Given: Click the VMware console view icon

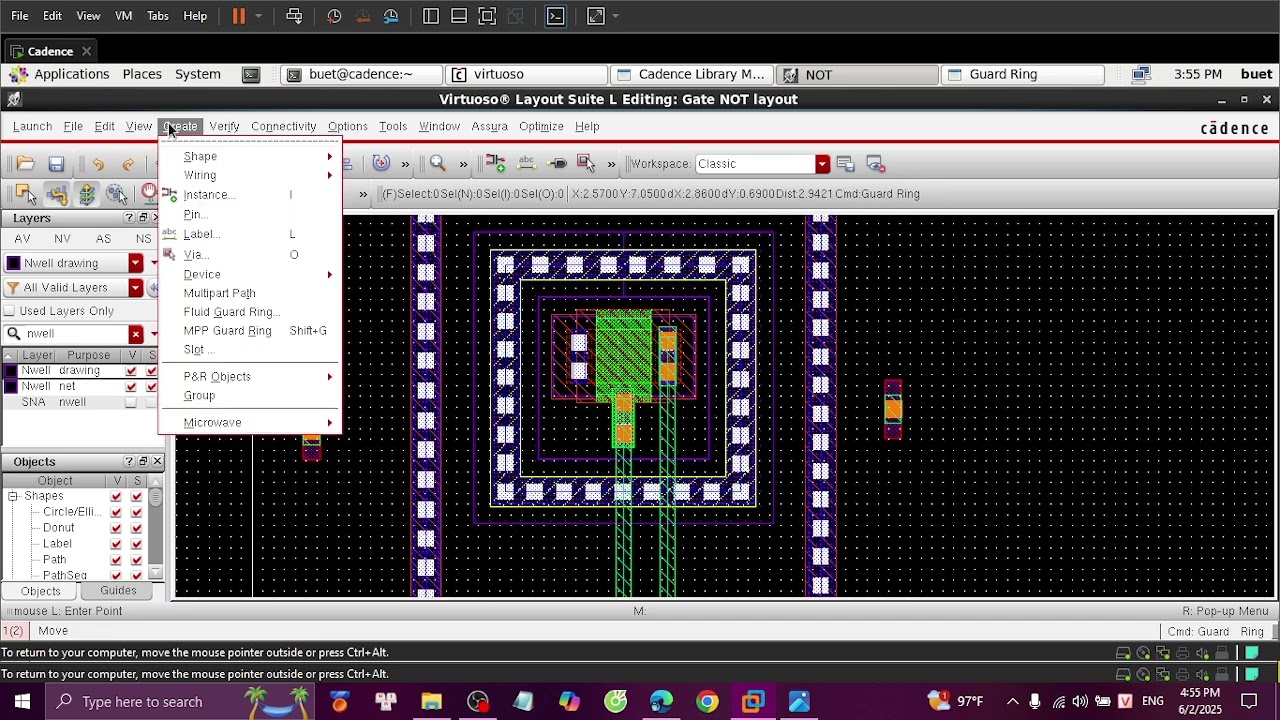Looking at the screenshot, I should [x=556, y=16].
